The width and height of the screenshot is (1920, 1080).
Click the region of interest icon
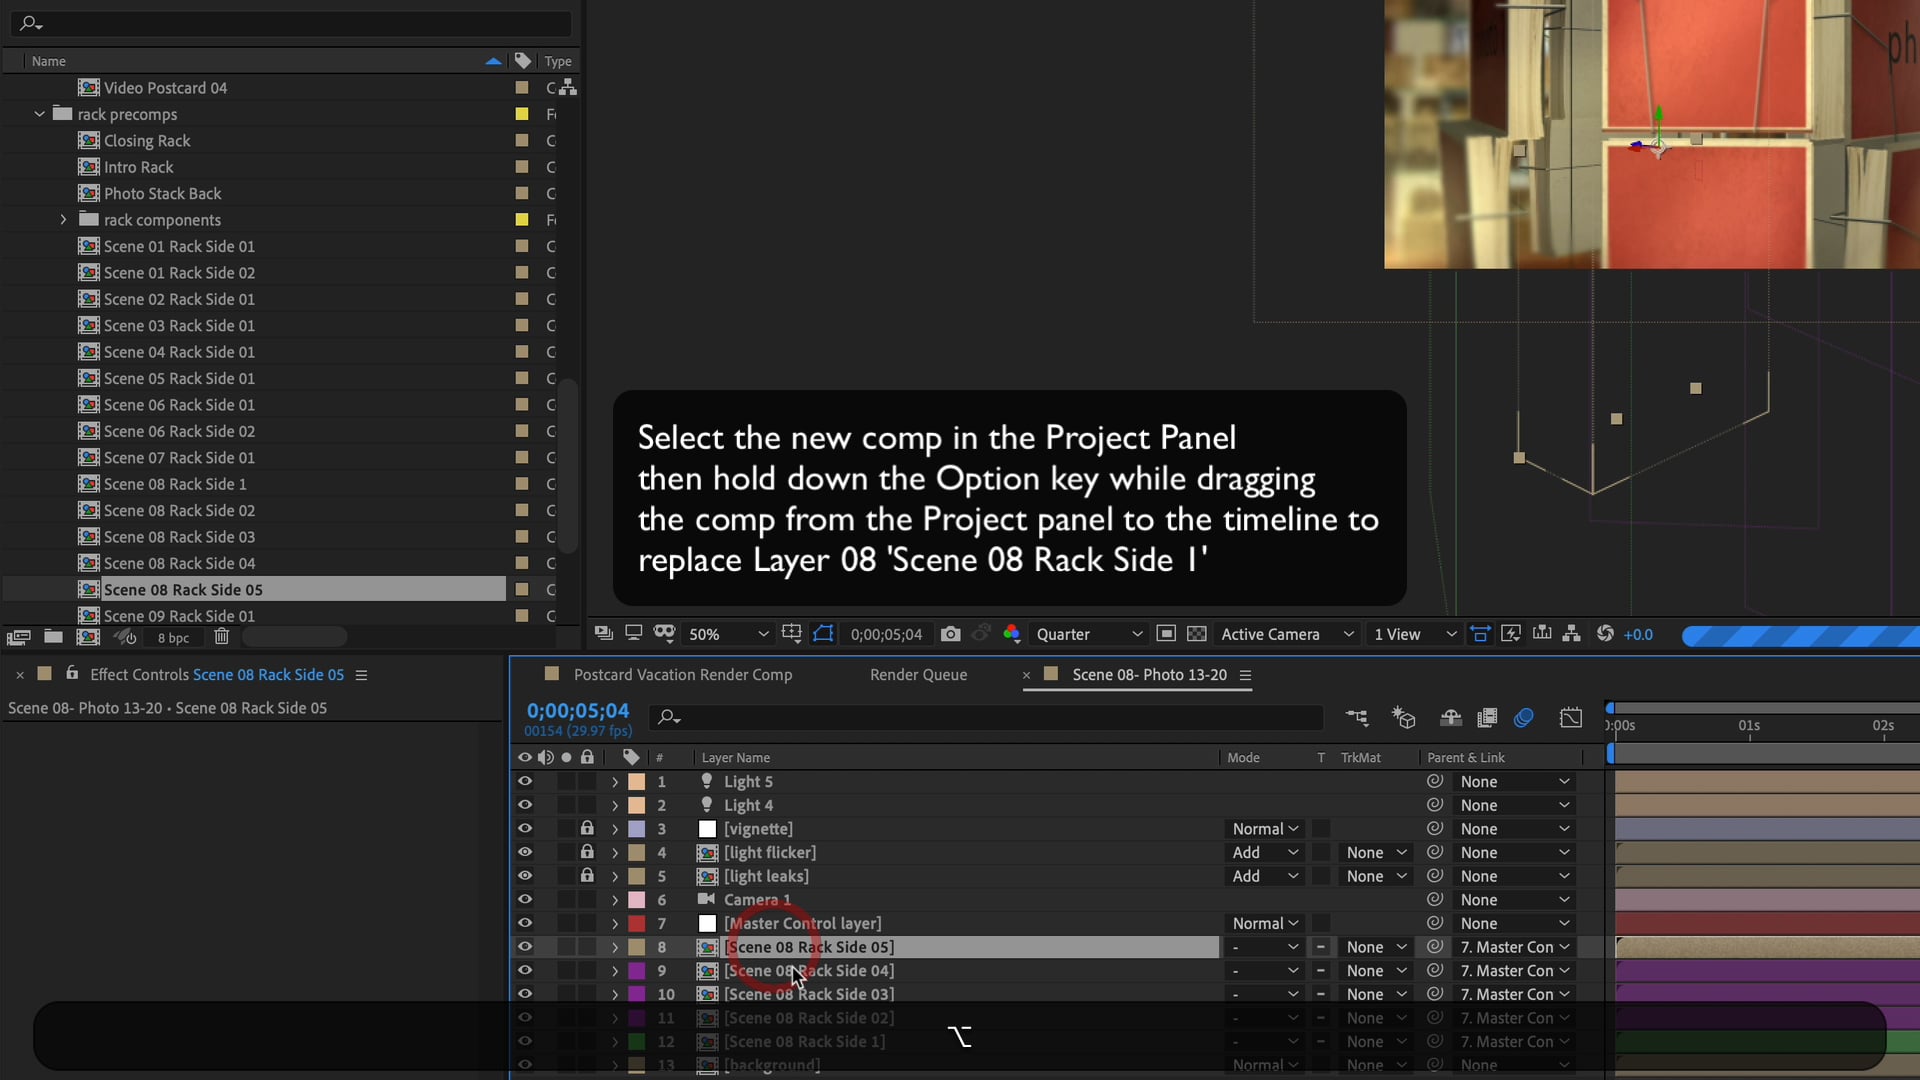pyautogui.click(x=1165, y=634)
